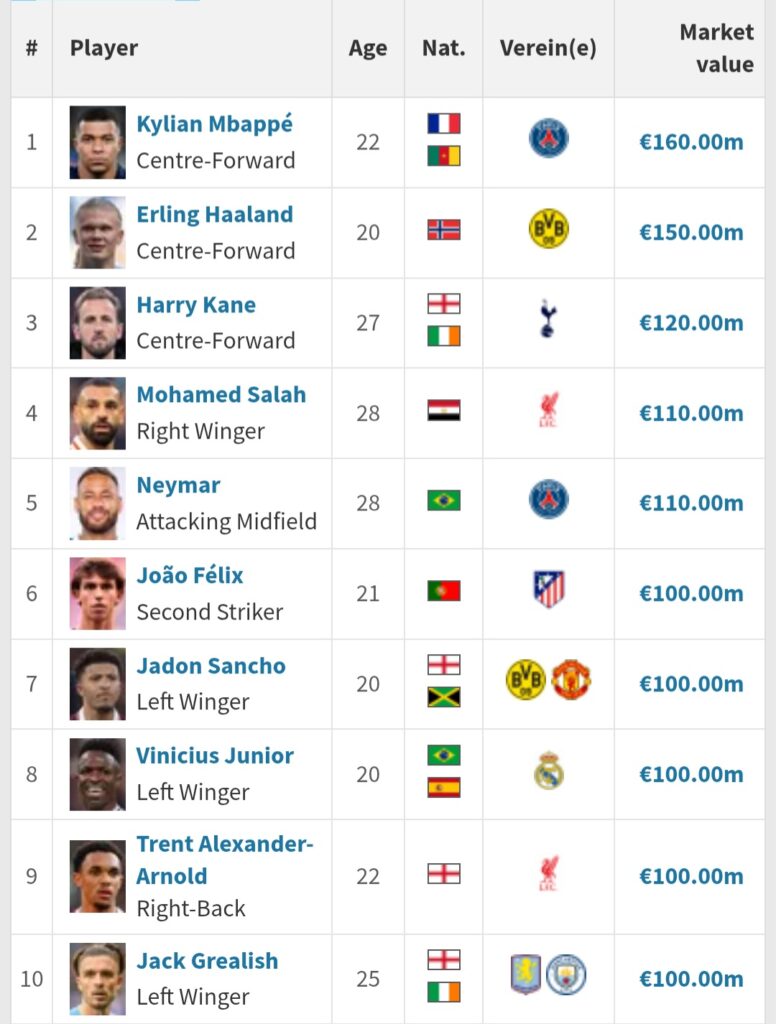Click the Tottenham crest next to Harry Kane
Screen dimensions: 776x1024
pos(548,321)
